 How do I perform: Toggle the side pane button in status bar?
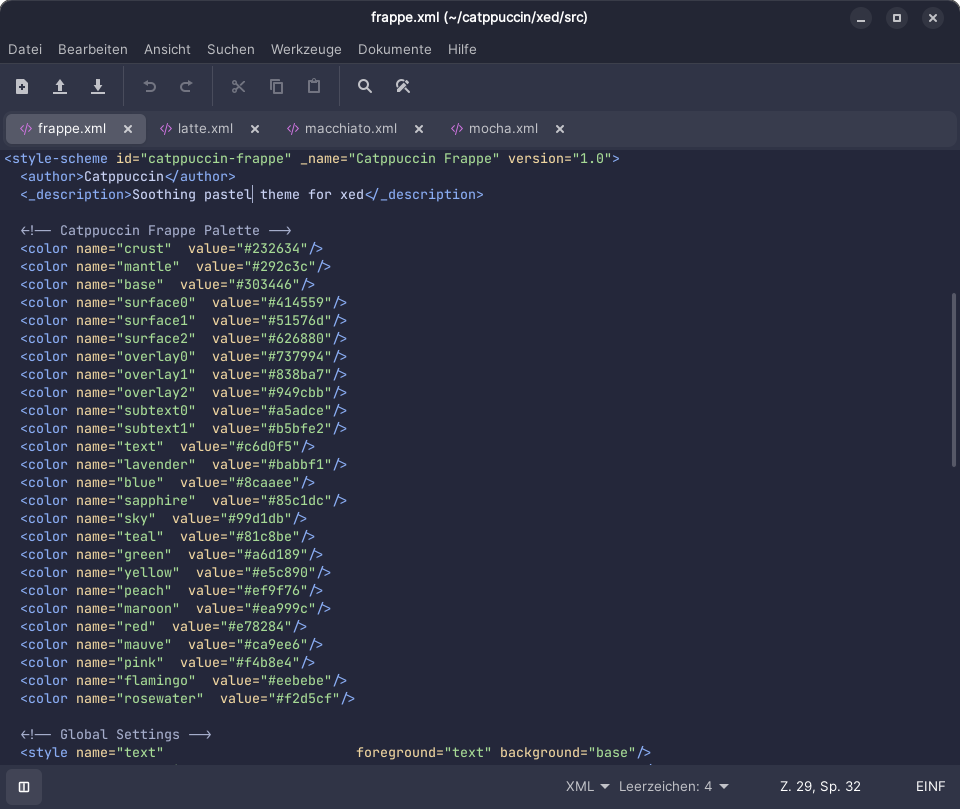(24, 787)
